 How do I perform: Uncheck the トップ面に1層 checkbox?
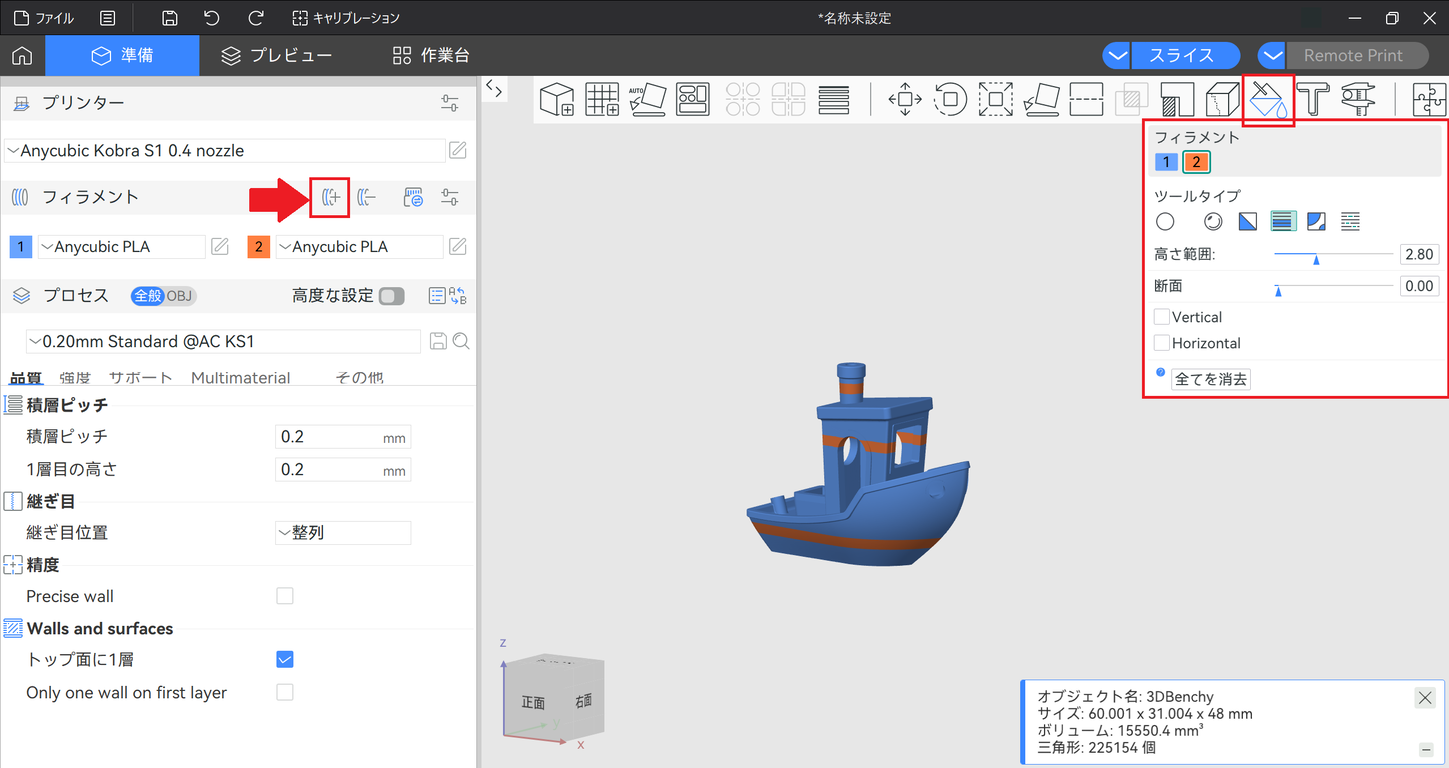tap(285, 659)
